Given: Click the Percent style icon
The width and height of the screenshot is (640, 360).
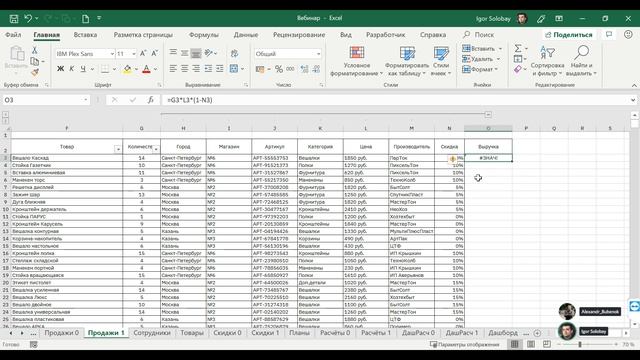Looking at the screenshot, I should pos(279,69).
